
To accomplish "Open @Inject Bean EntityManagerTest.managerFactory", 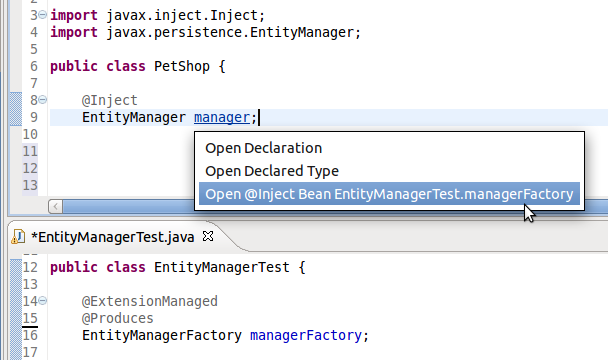I will tap(389, 194).
